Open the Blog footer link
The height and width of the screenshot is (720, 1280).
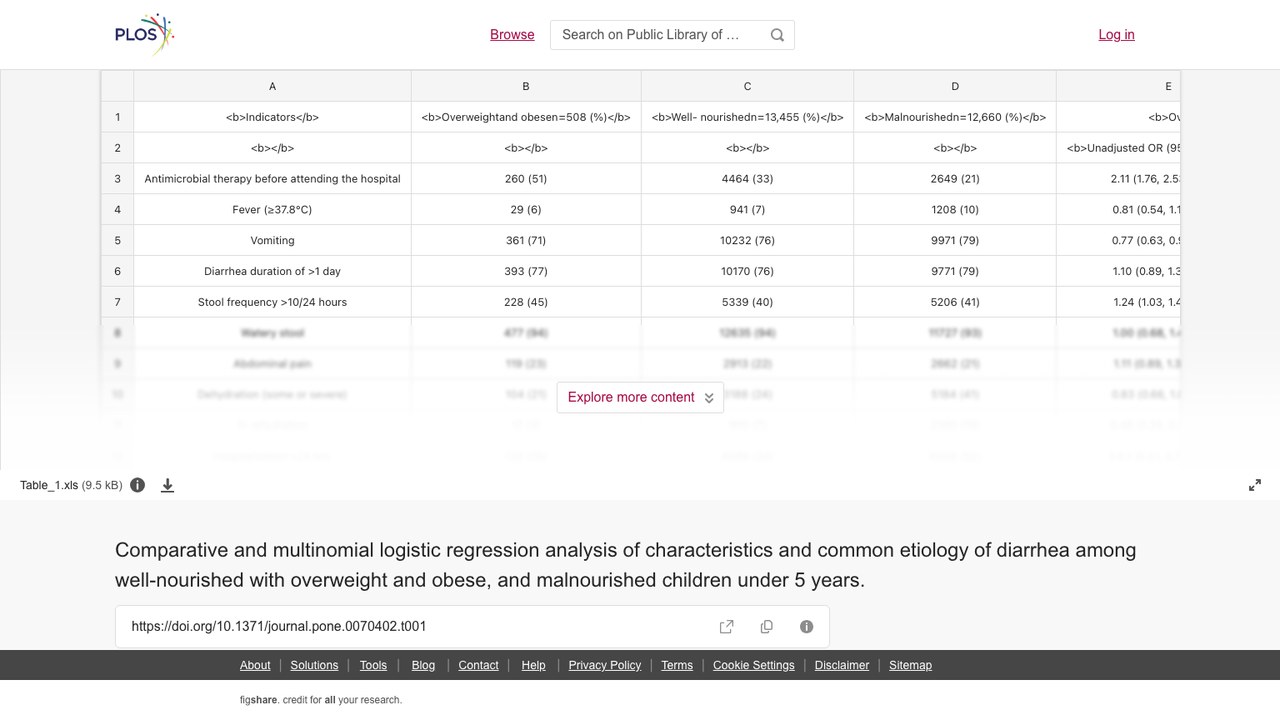click(423, 665)
